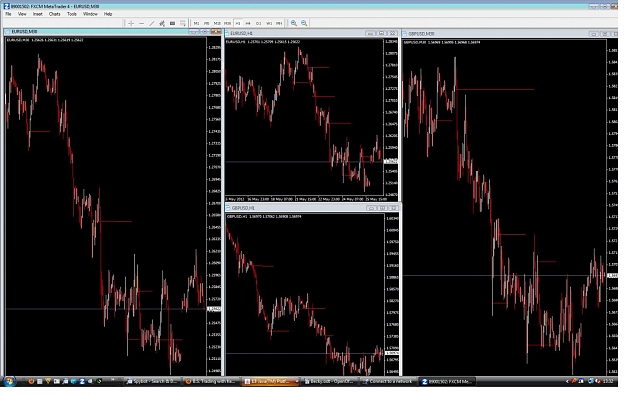The image size is (625, 395).
Task: Maximize the EURUSD,H1 chart window
Action: coord(381,33)
